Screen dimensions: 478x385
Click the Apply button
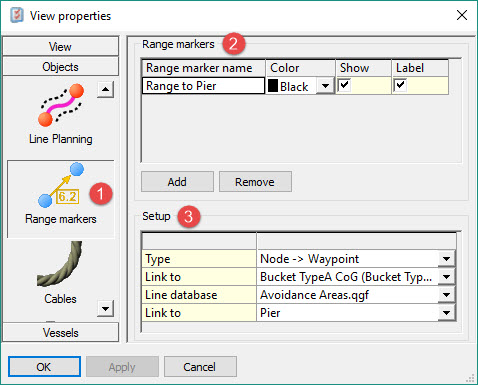(x=122, y=367)
